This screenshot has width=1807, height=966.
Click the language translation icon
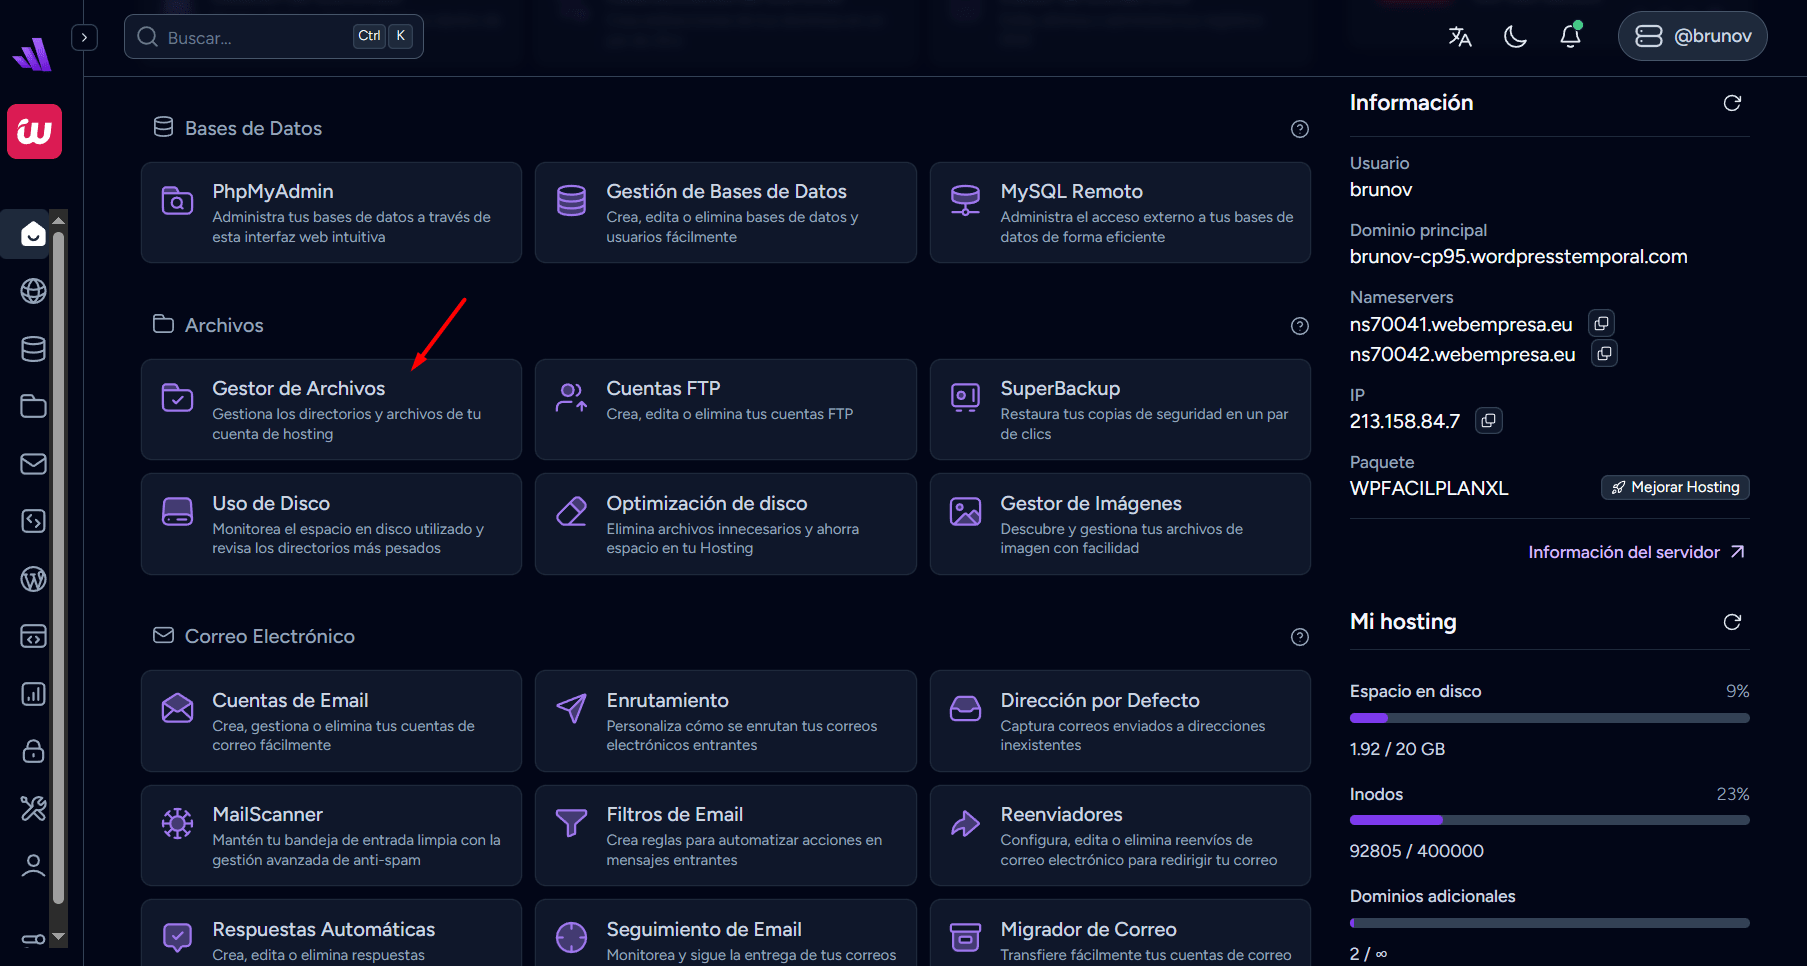[1459, 37]
